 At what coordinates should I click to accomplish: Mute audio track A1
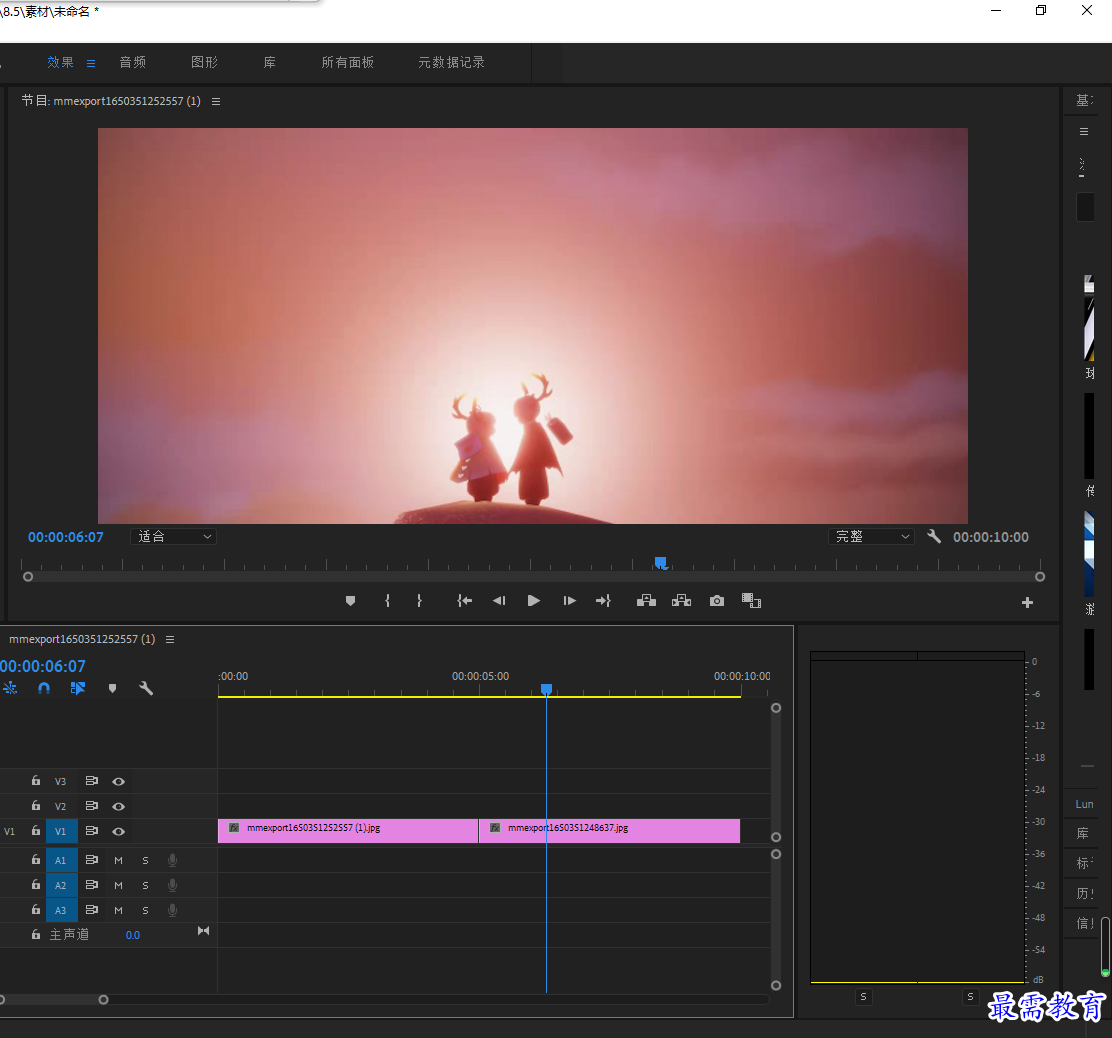point(118,860)
